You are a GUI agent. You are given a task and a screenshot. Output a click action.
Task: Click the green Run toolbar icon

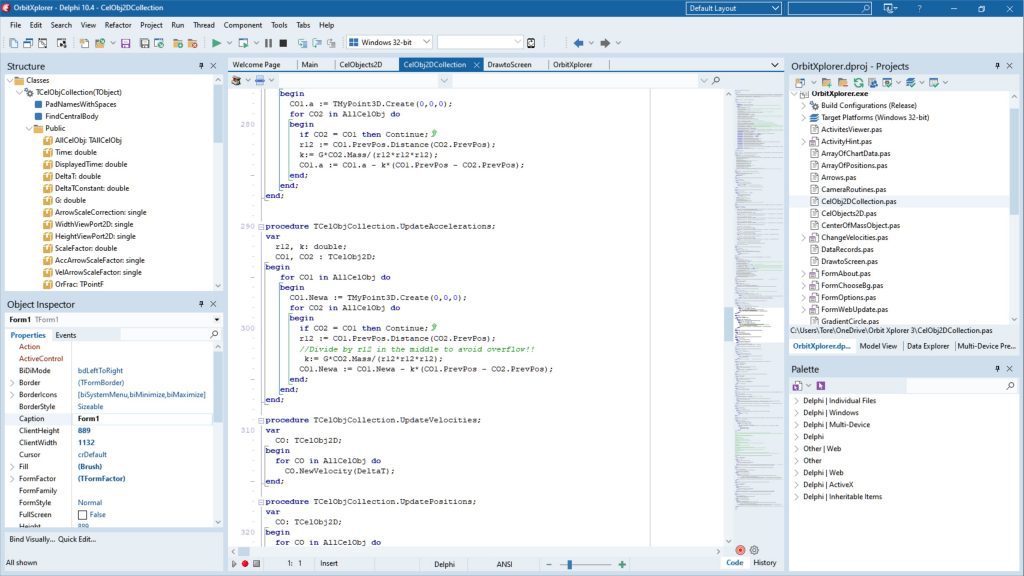point(216,43)
